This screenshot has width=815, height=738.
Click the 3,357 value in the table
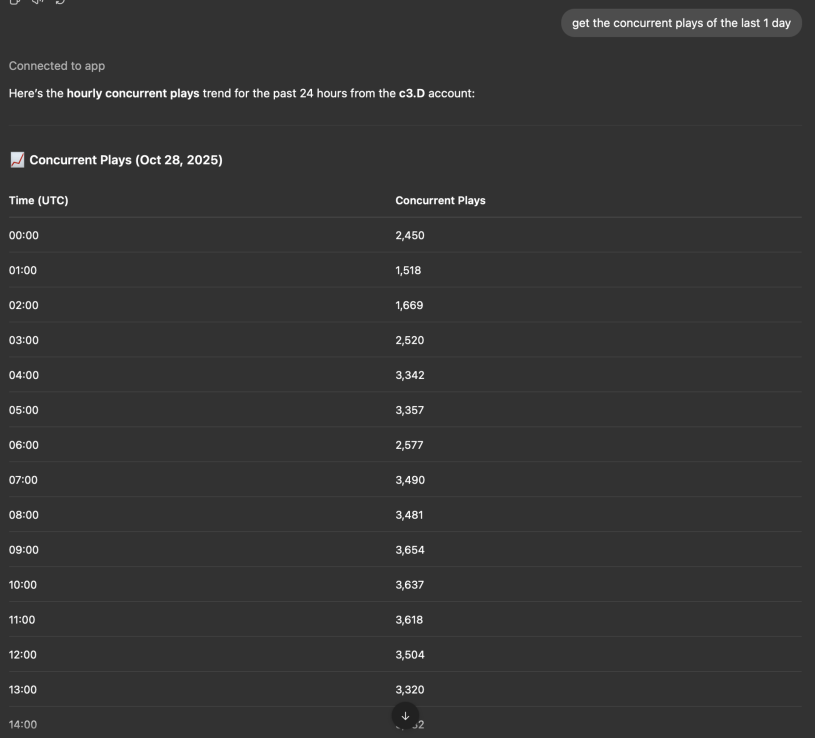410,410
